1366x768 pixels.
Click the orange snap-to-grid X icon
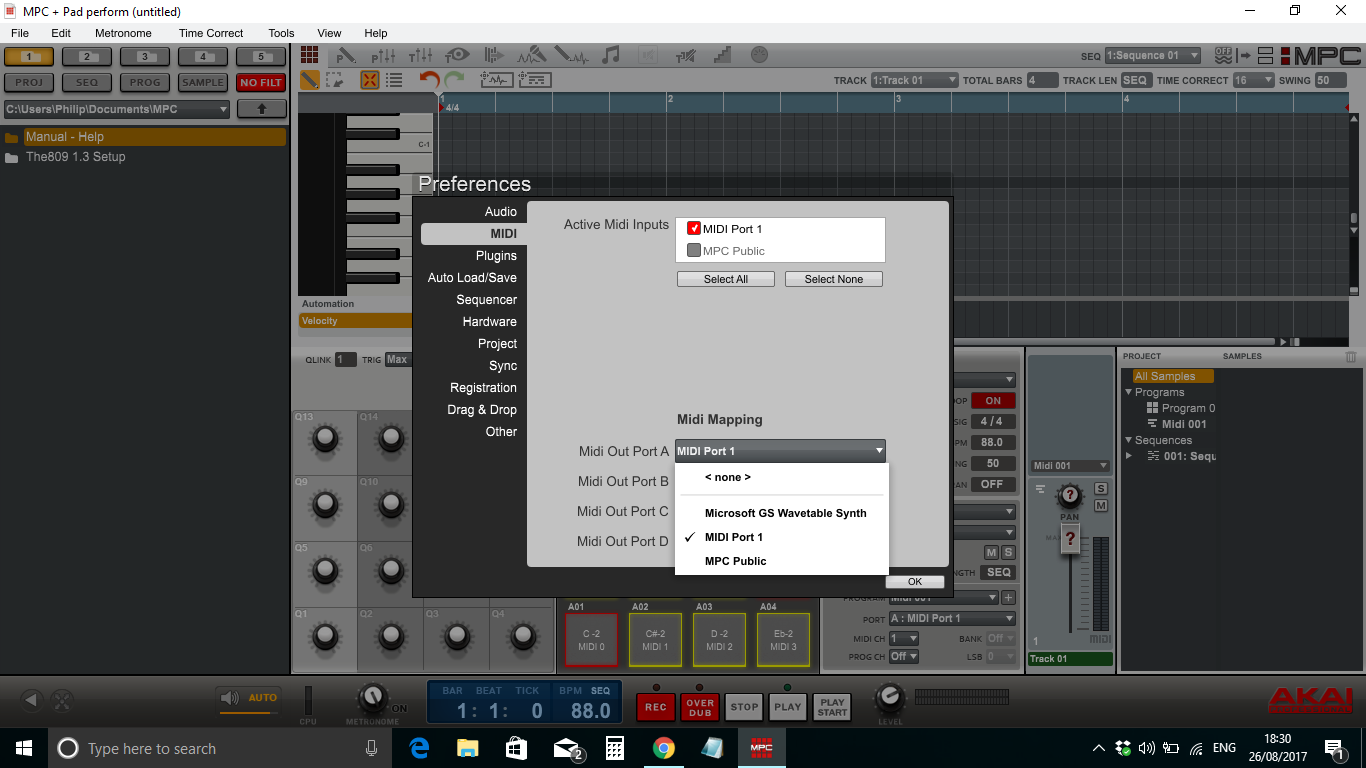[369, 80]
